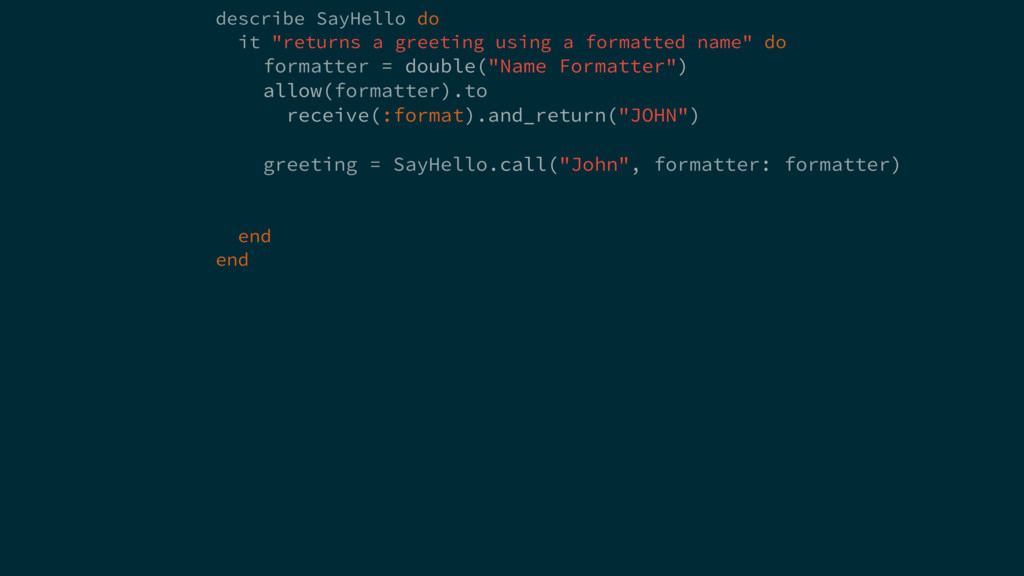The image size is (1024, 576).
Task: Click "do" at end of describe line
Action: tap(428, 19)
